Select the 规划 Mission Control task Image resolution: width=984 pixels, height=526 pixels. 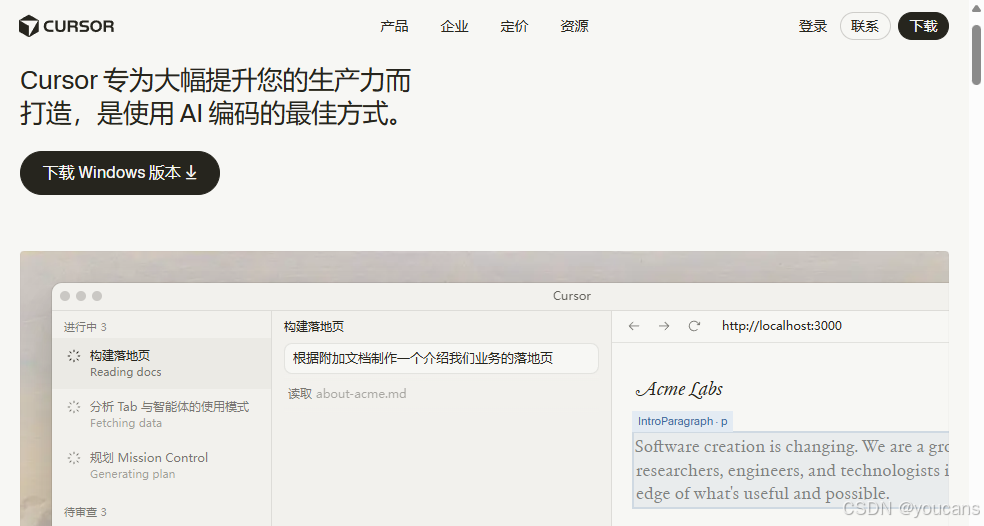[x=162, y=465]
